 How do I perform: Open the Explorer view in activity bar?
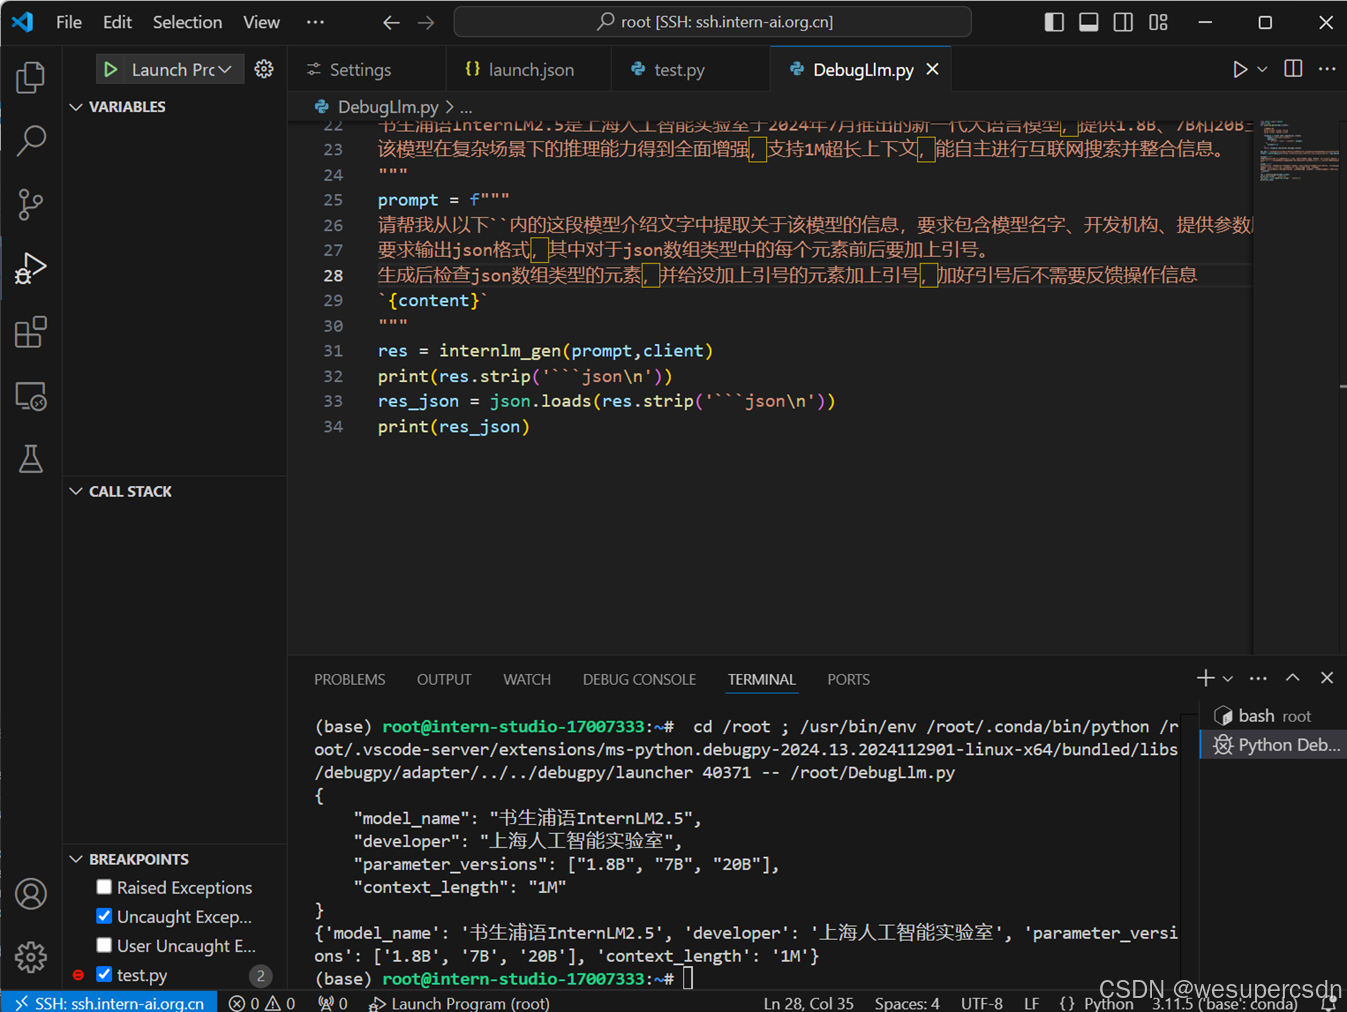[31, 77]
